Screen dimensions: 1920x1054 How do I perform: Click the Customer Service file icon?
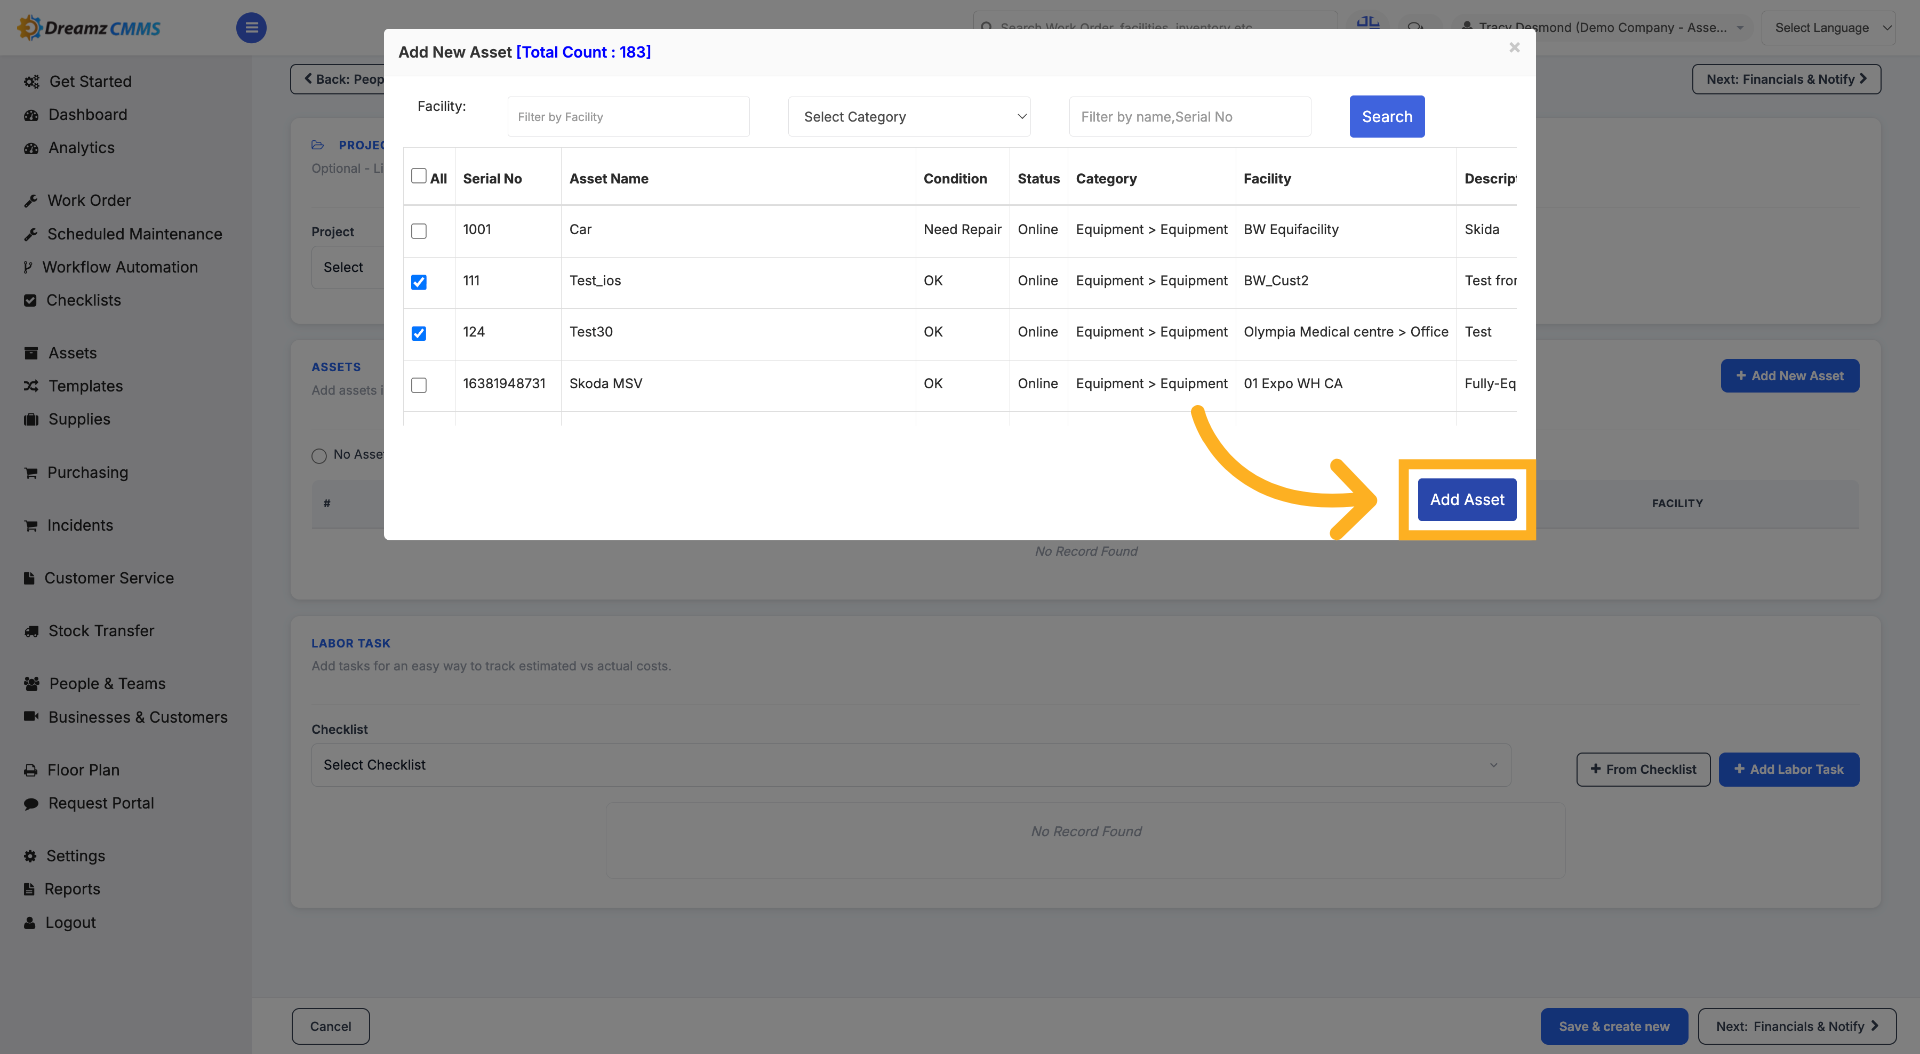(29, 578)
